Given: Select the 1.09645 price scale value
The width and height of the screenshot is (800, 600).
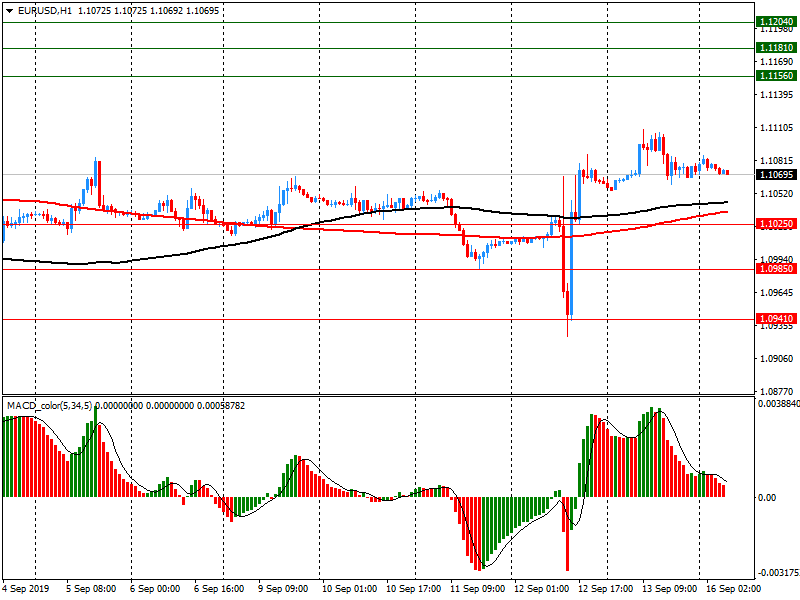Looking at the screenshot, I should click(777, 292).
